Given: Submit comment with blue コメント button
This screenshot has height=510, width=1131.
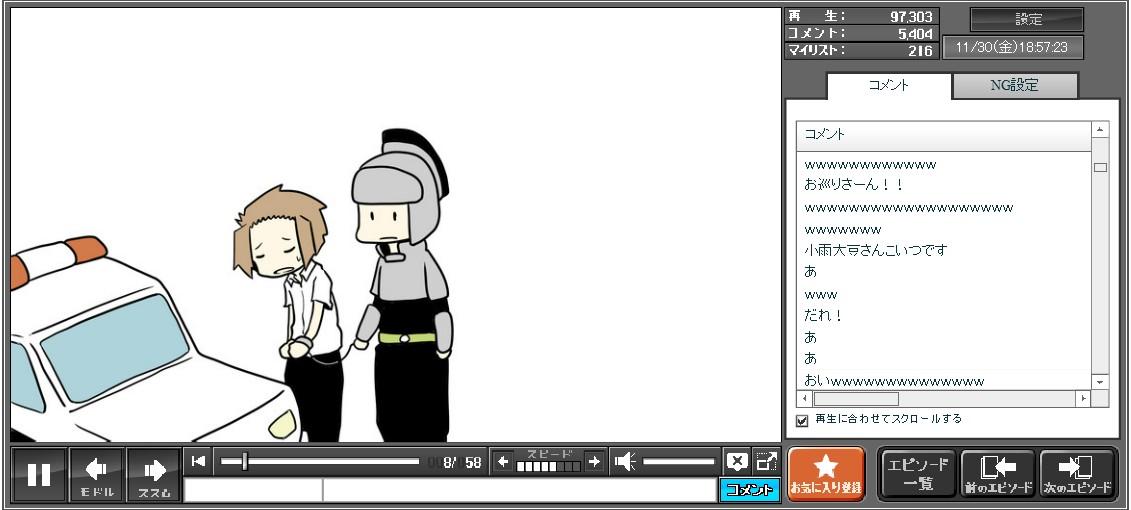Looking at the screenshot, I should 748,490.
